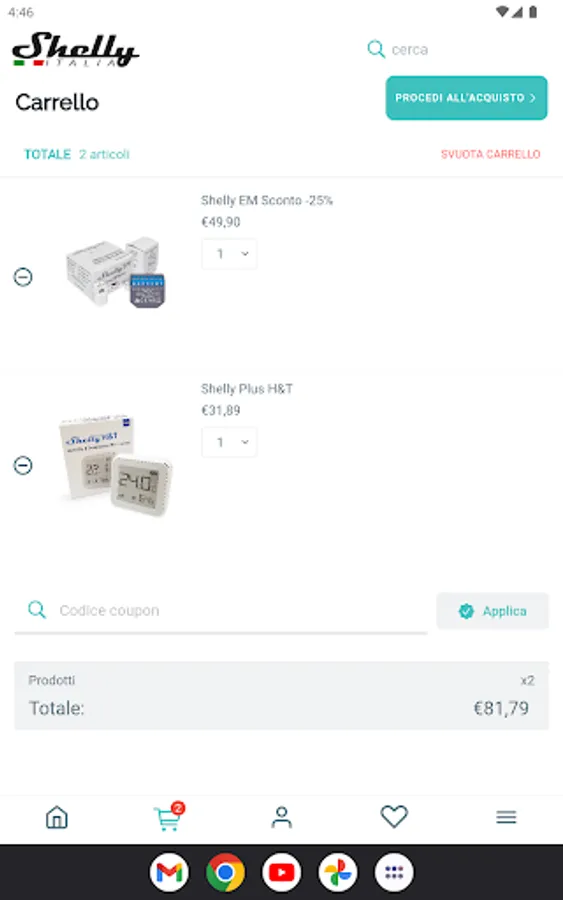Open the home tab in bottom navigation
Viewport: 563px width, 900px height.
[57, 817]
